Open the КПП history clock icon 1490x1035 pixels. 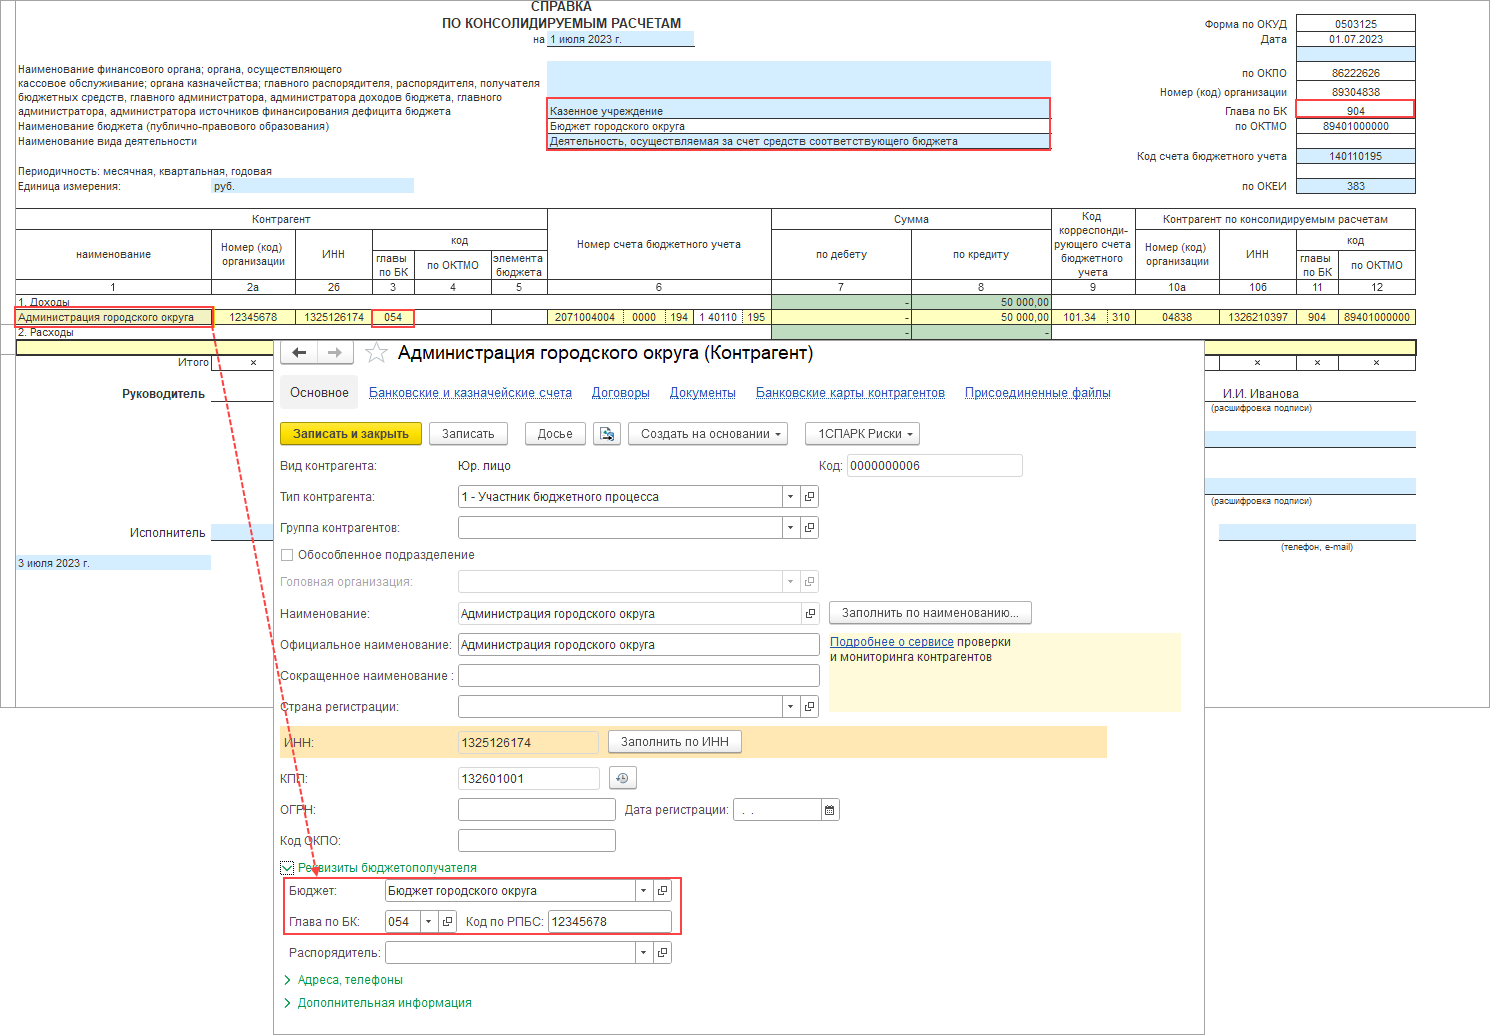pyautogui.click(x=622, y=778)
